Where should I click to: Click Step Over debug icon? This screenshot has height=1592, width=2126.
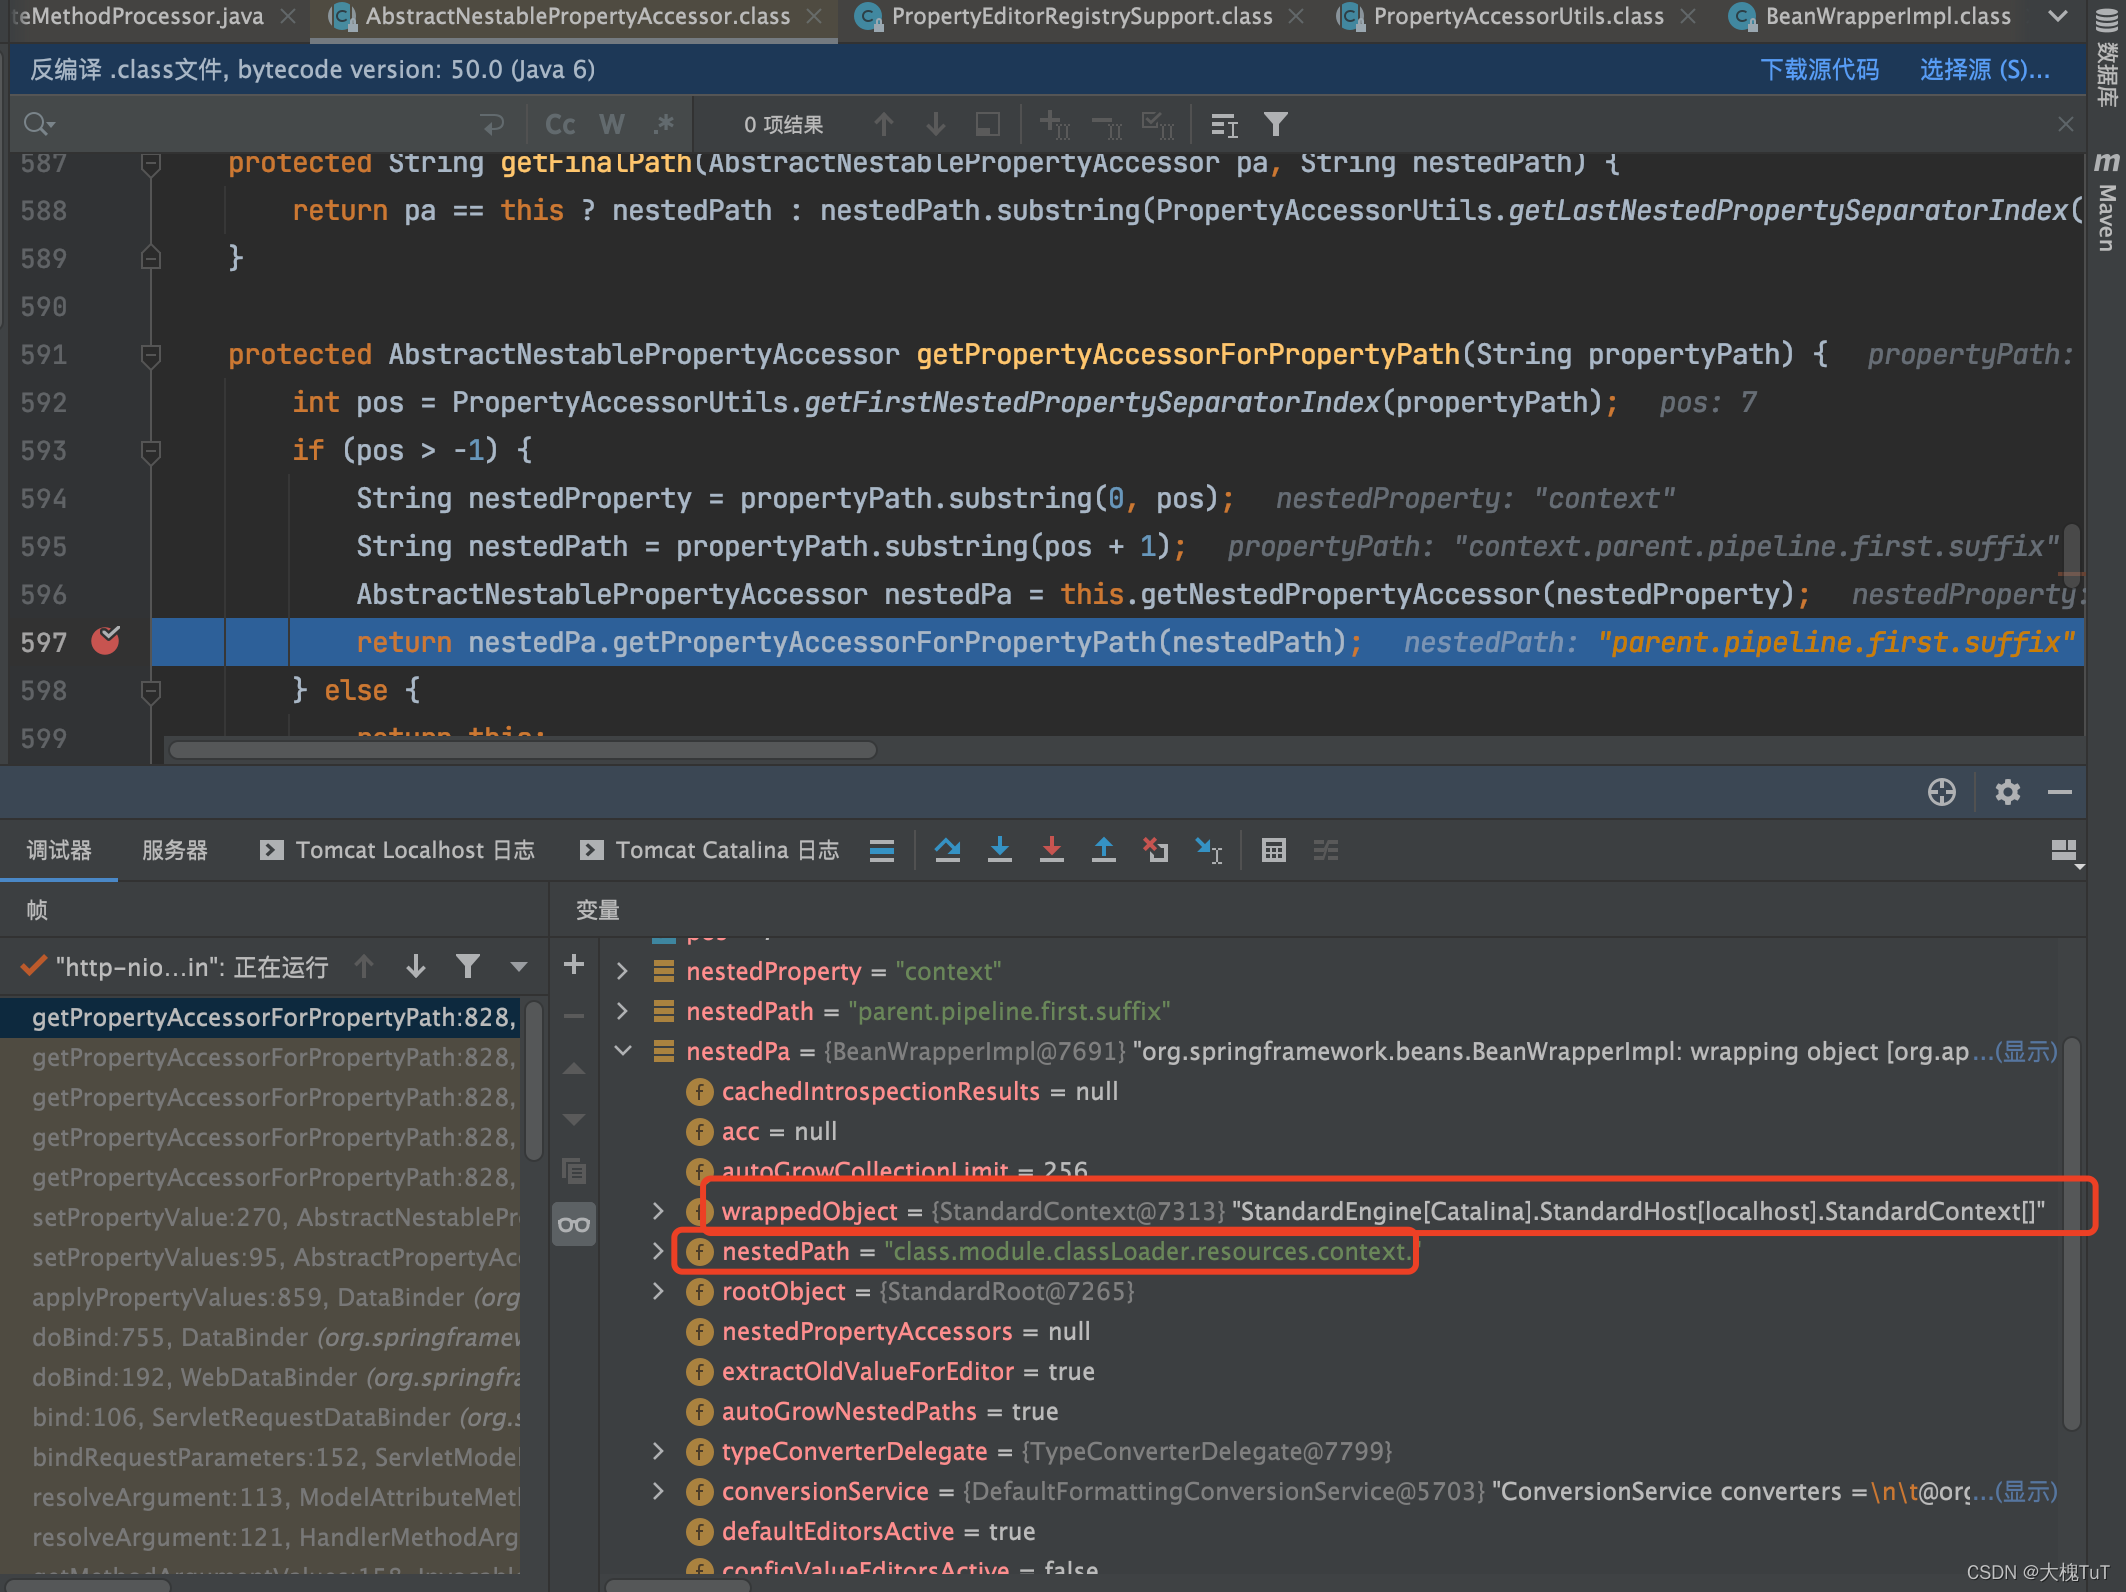tap(947, 850)
